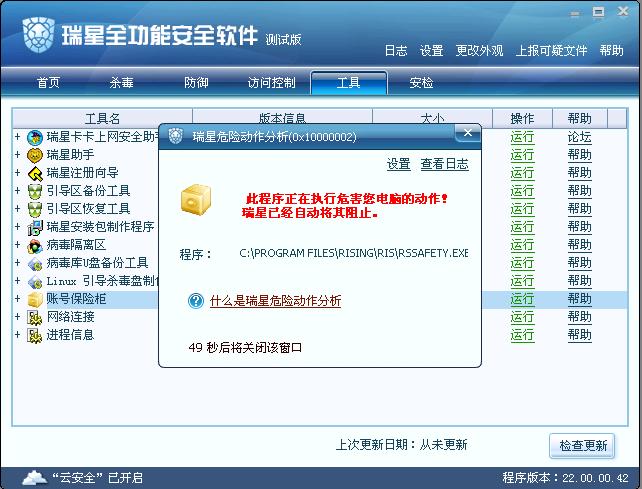Screen dimensions: 642x489
Task: Switch to the 杀毒 tab
Action: click(x=122, y=83)
